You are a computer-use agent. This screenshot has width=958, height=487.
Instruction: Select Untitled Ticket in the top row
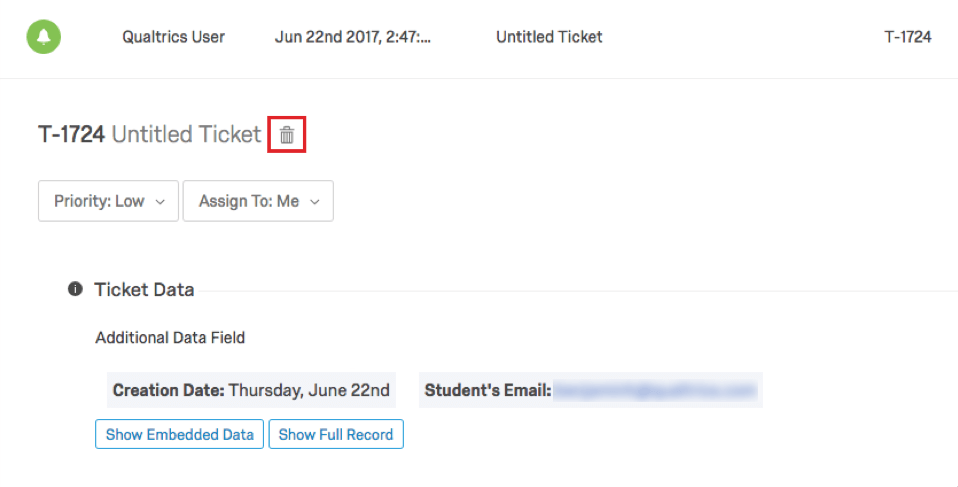click(549, 37)
